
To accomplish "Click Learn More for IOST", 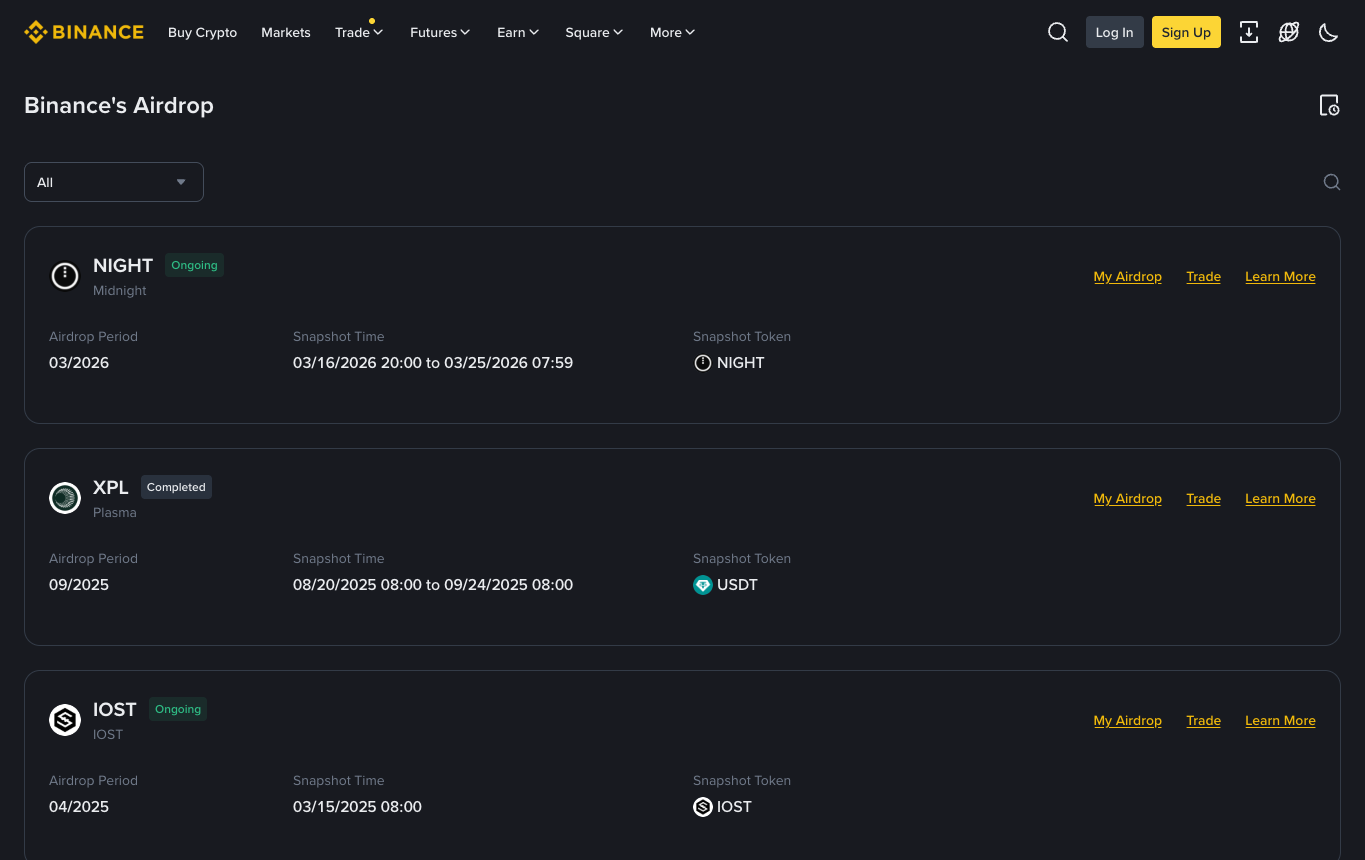I will point(1280,721).
